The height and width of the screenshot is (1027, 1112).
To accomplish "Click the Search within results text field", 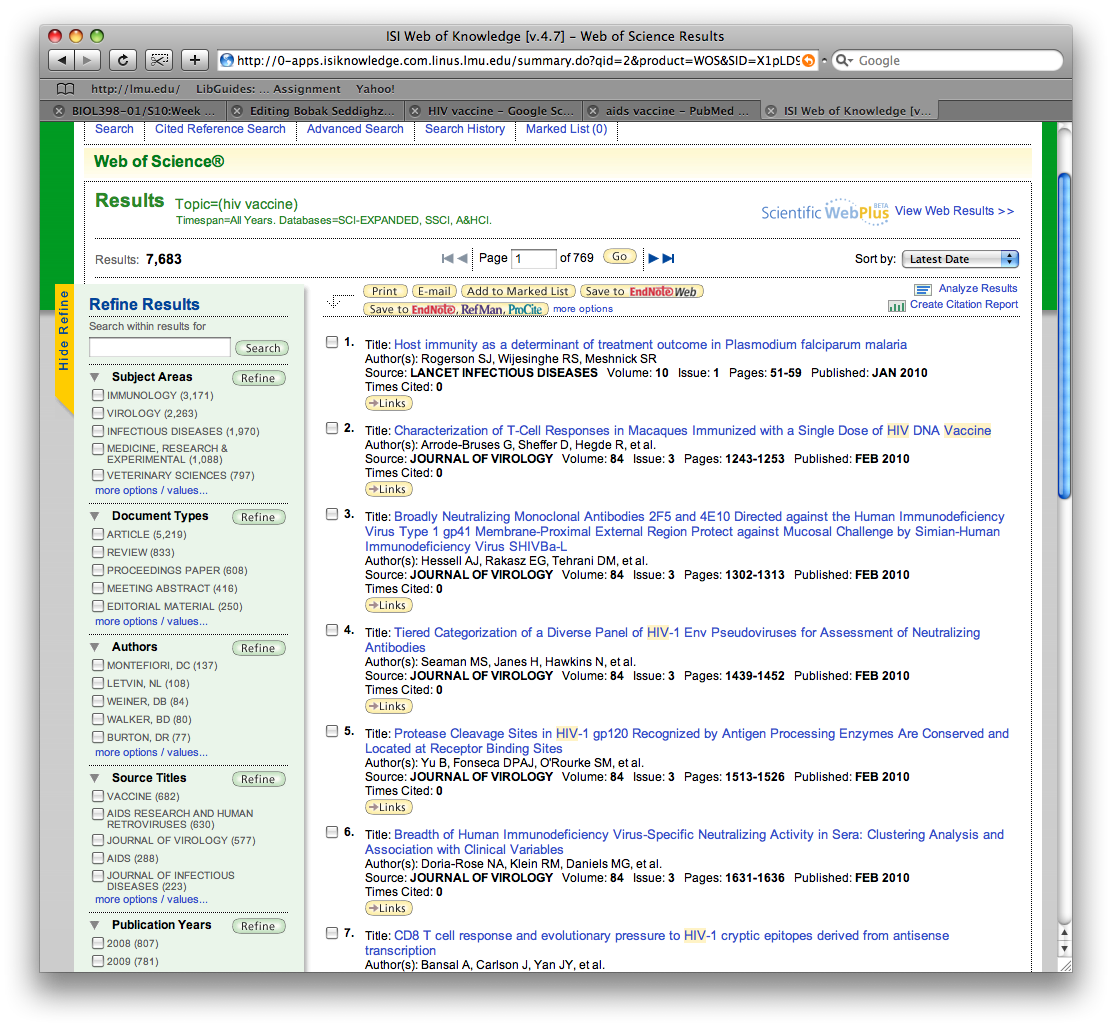I will pos(160,347).
